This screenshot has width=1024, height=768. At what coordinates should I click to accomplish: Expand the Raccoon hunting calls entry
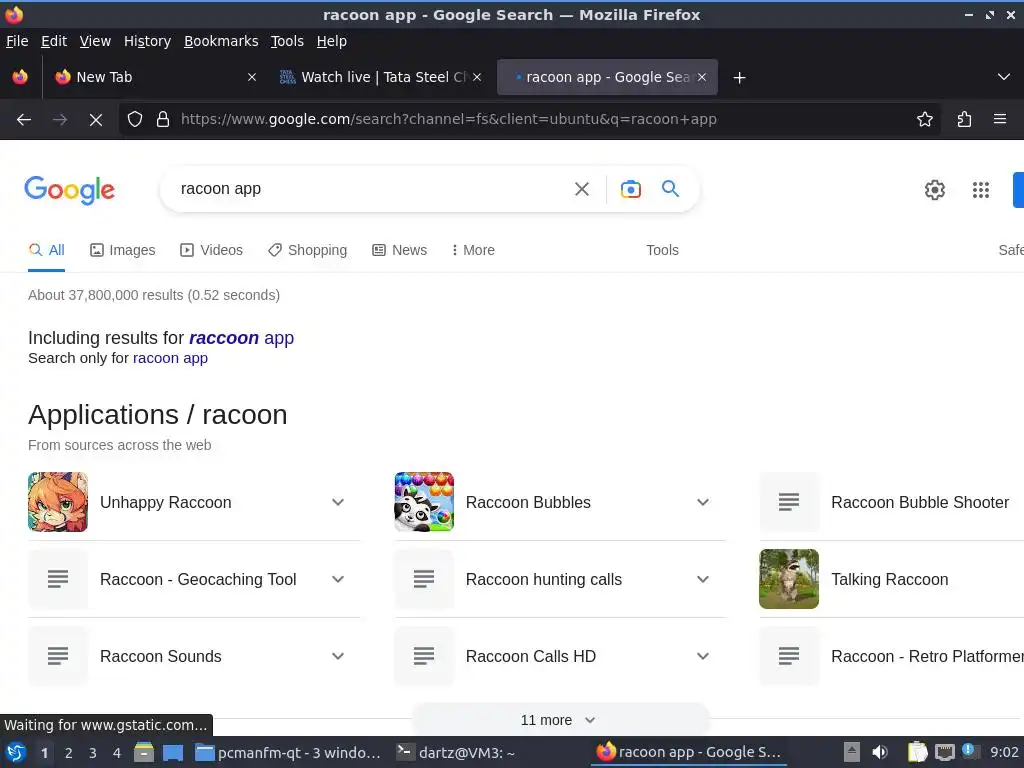pyautogui.click(x=703, y=579)
